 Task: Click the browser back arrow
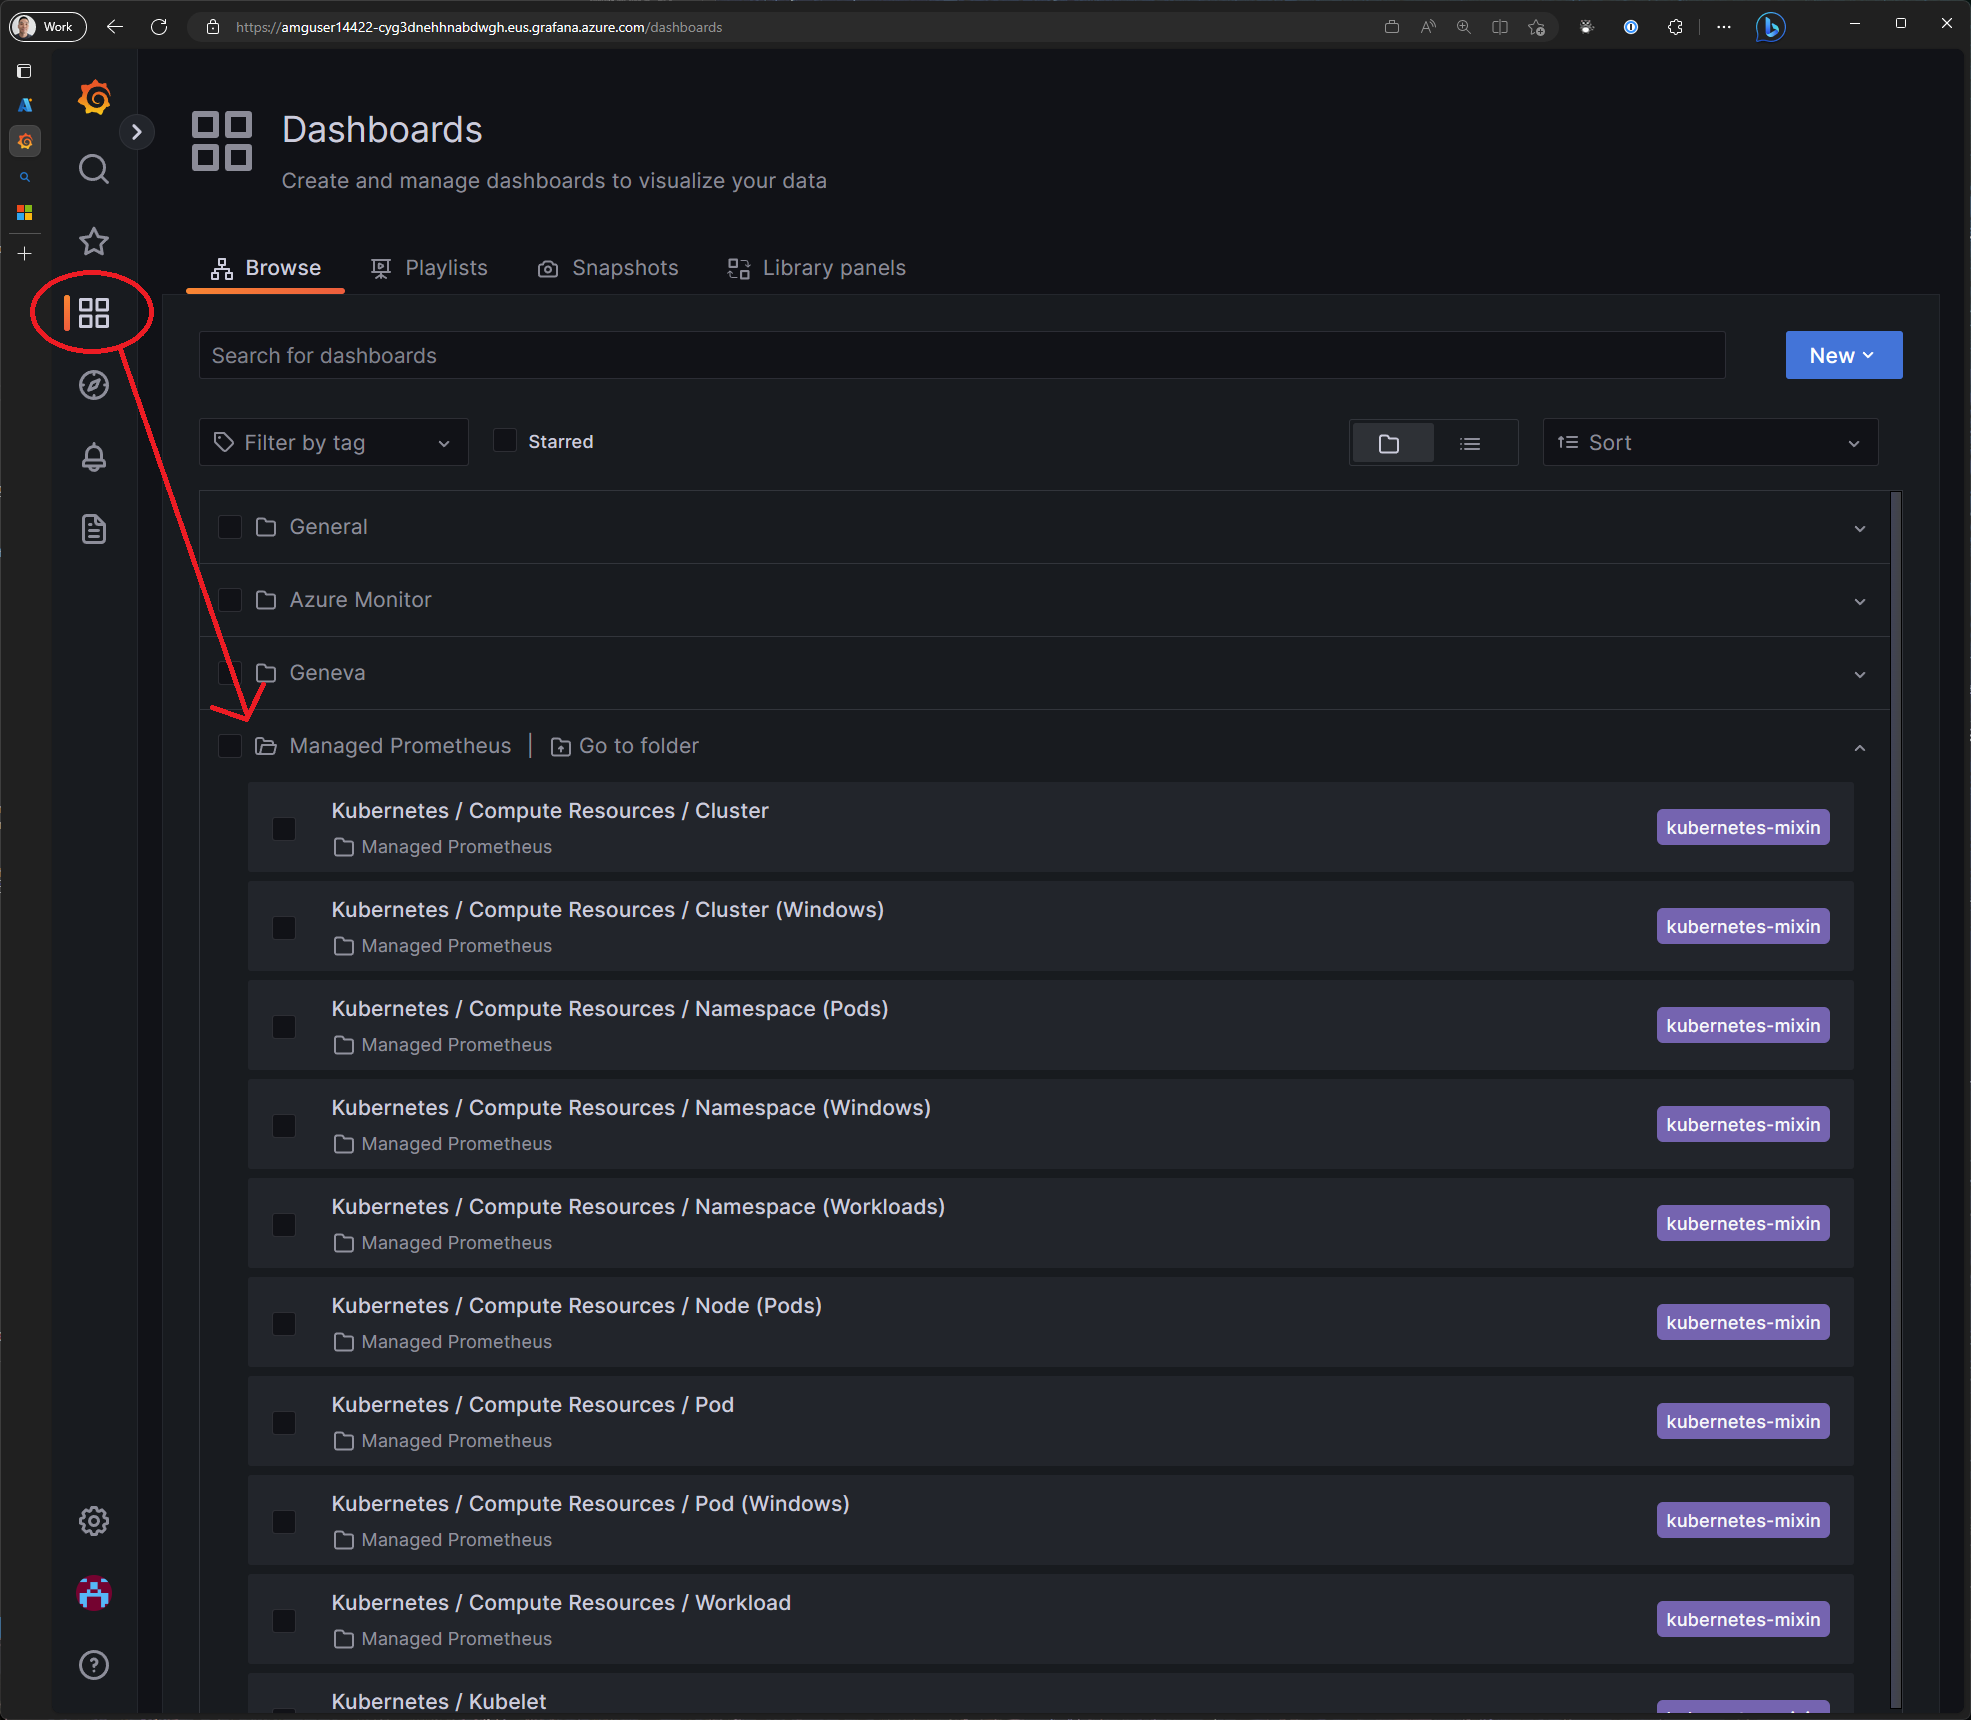[115, 27]
